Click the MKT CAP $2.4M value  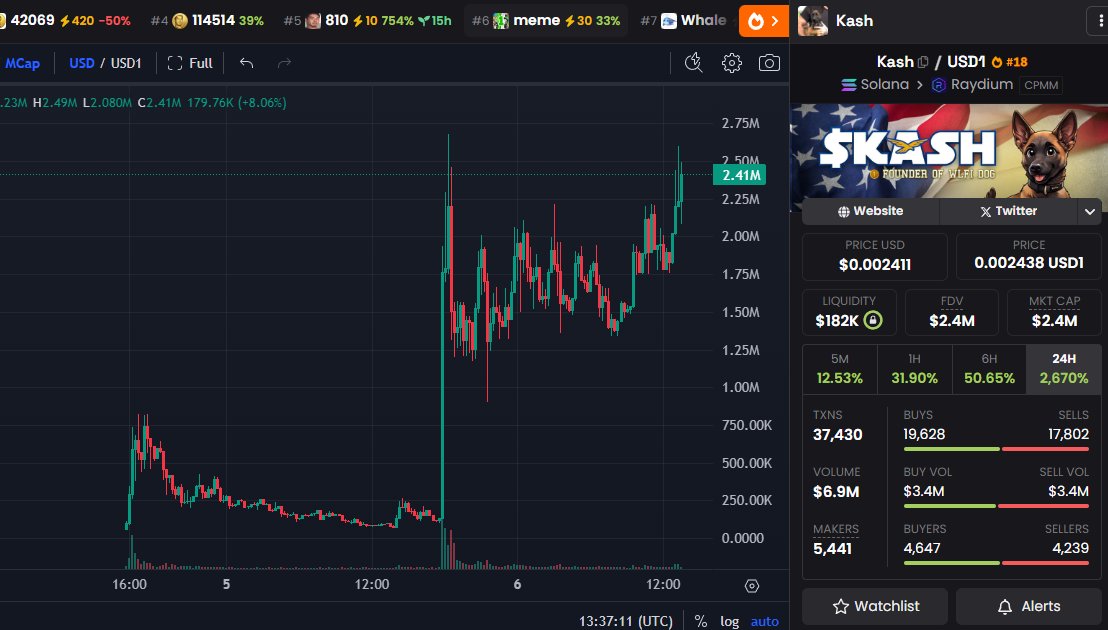pos(1054,321)
